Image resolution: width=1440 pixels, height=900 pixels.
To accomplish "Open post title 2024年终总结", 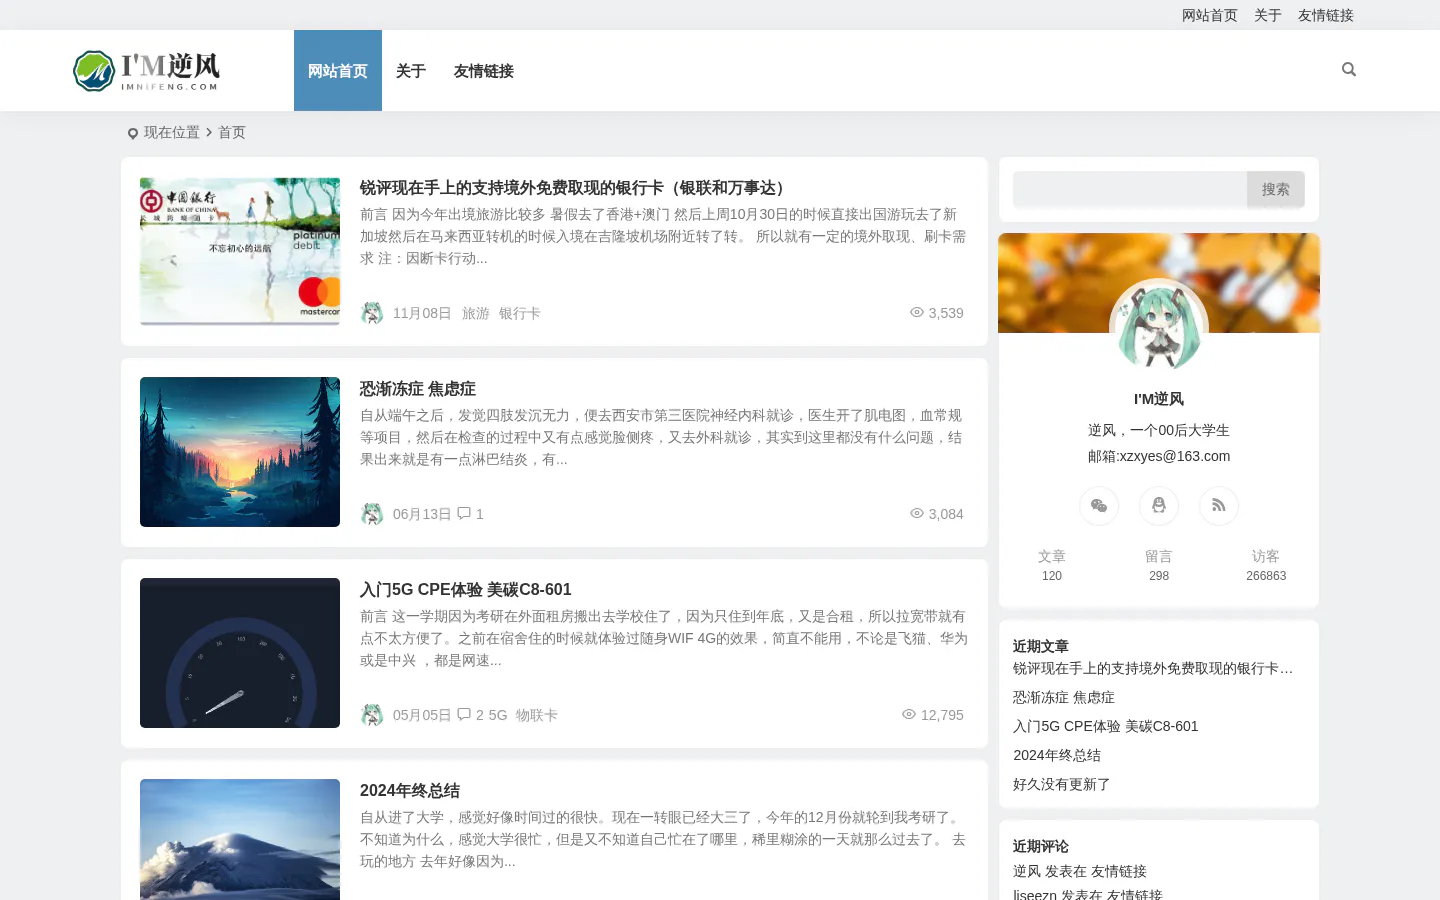I will (x=410, y=791).
